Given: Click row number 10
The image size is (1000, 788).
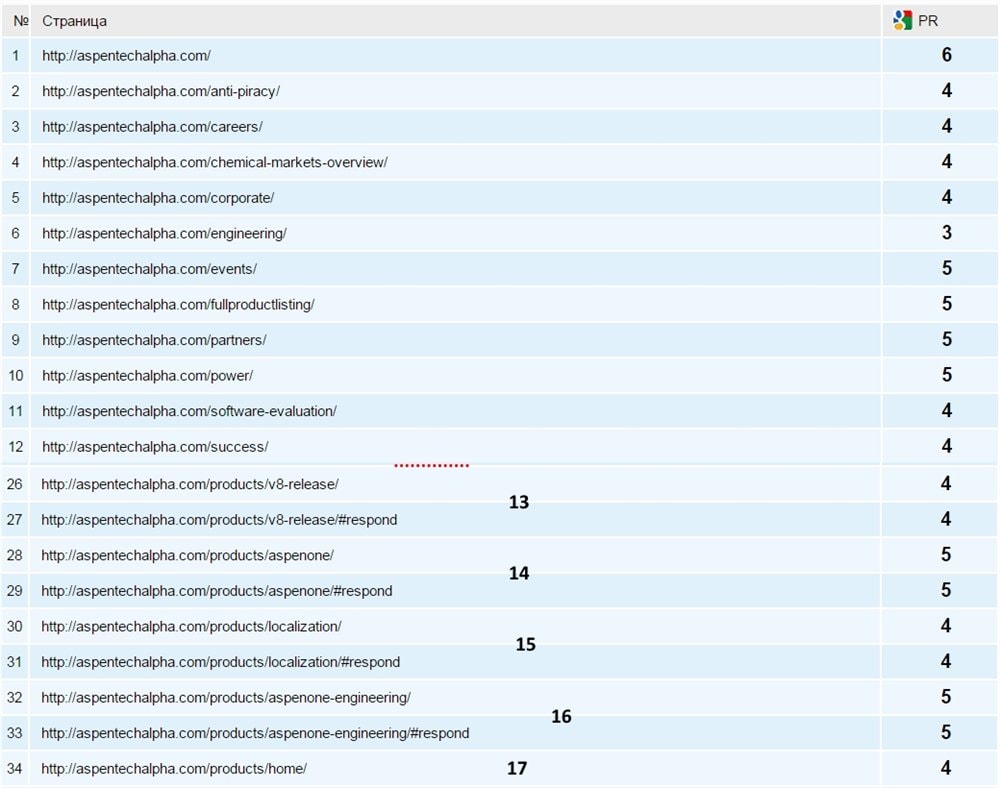Looking at the screenshot, I should [x=15, y=376].
